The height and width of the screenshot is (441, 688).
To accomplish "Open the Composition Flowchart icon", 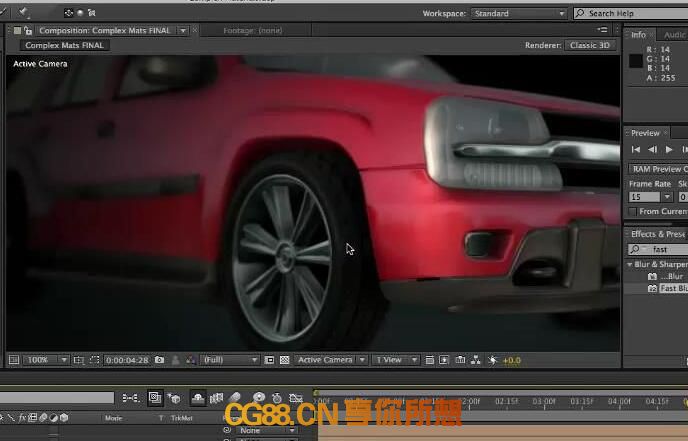I will pyautogui.click(x=476, y=360).
